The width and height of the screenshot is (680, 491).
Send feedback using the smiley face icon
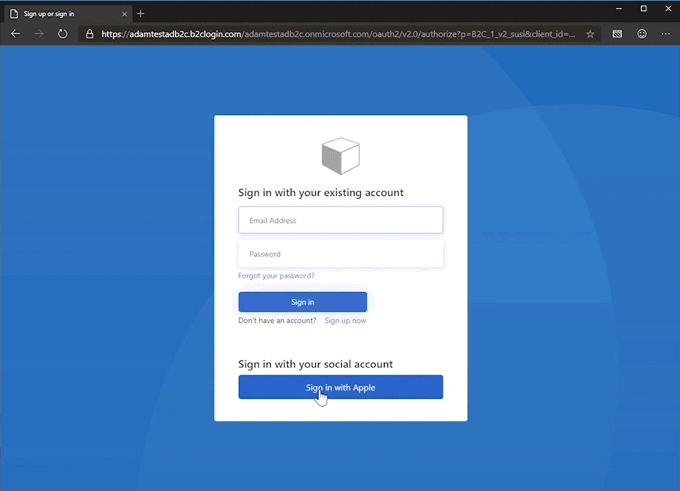point(642,34)
